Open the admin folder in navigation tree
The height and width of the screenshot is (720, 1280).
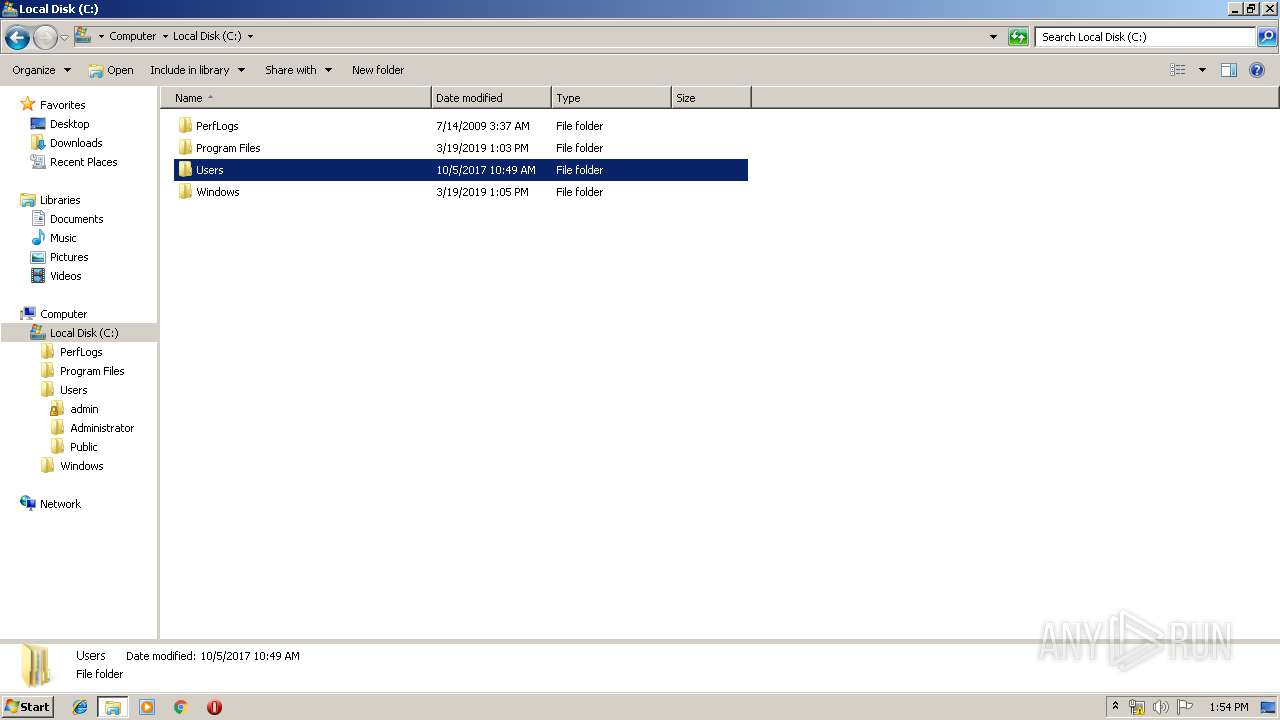(84, 409)
